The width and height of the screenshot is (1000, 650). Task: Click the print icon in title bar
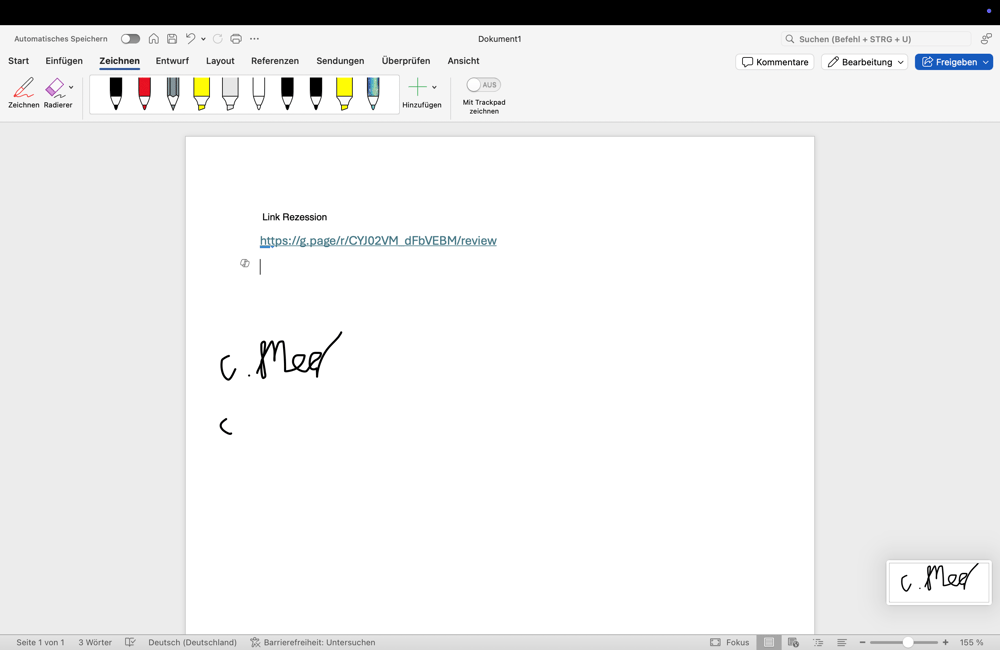click(x=236, y=39)
